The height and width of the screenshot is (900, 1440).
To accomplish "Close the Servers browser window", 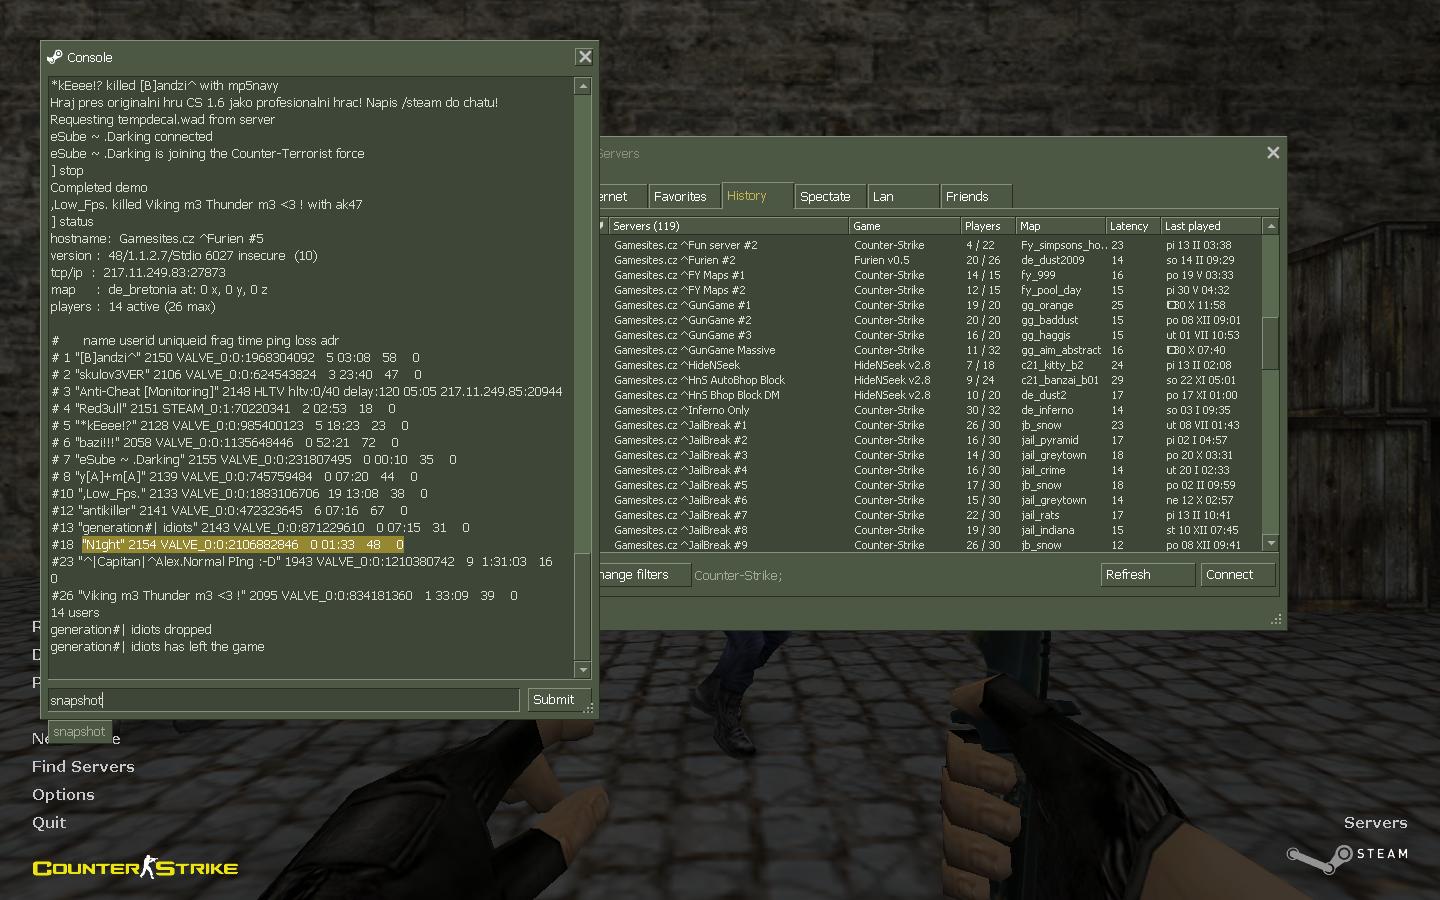I will [1272, 153].
